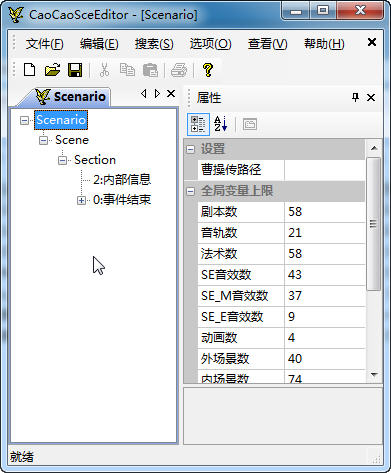391x473 pixels.
Task: Click the 就绪 status bar text
Action: (x=22, y=457)
